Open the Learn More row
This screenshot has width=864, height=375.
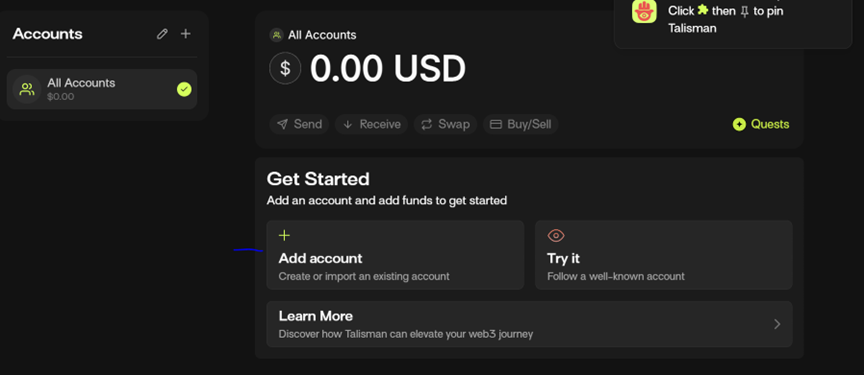(x=530, y=324)
